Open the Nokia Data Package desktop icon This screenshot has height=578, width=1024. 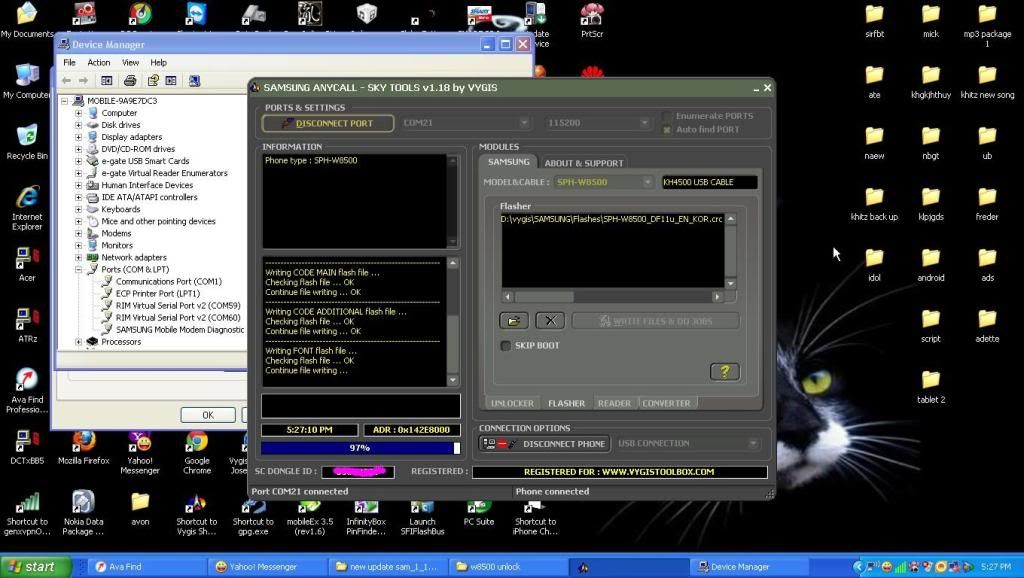84,513
